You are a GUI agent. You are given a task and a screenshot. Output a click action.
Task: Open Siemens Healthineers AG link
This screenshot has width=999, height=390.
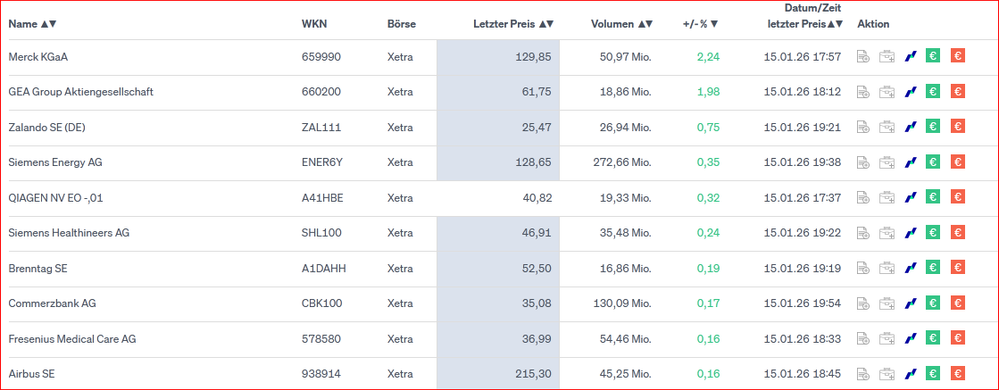click(69, 233)
